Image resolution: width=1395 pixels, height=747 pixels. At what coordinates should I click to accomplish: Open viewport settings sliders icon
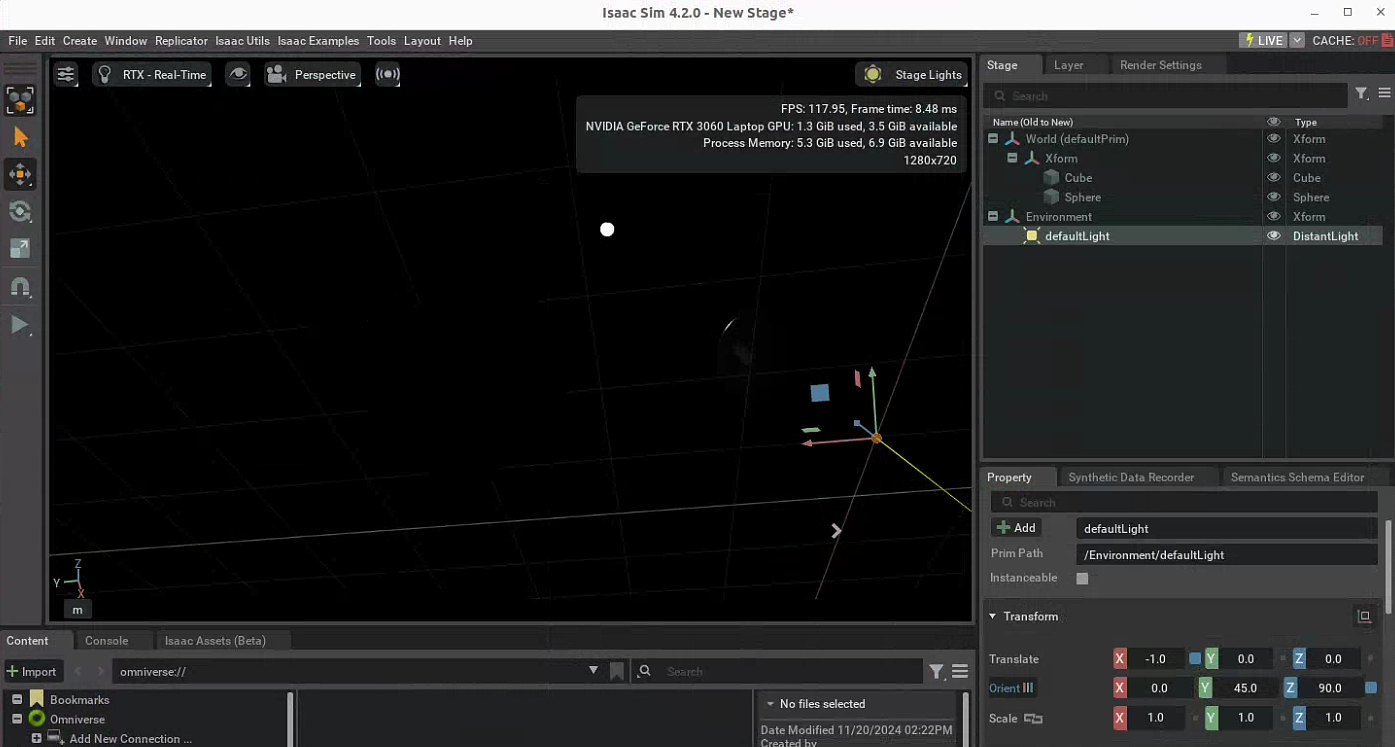pyautogui.click(x=66, y=74)
